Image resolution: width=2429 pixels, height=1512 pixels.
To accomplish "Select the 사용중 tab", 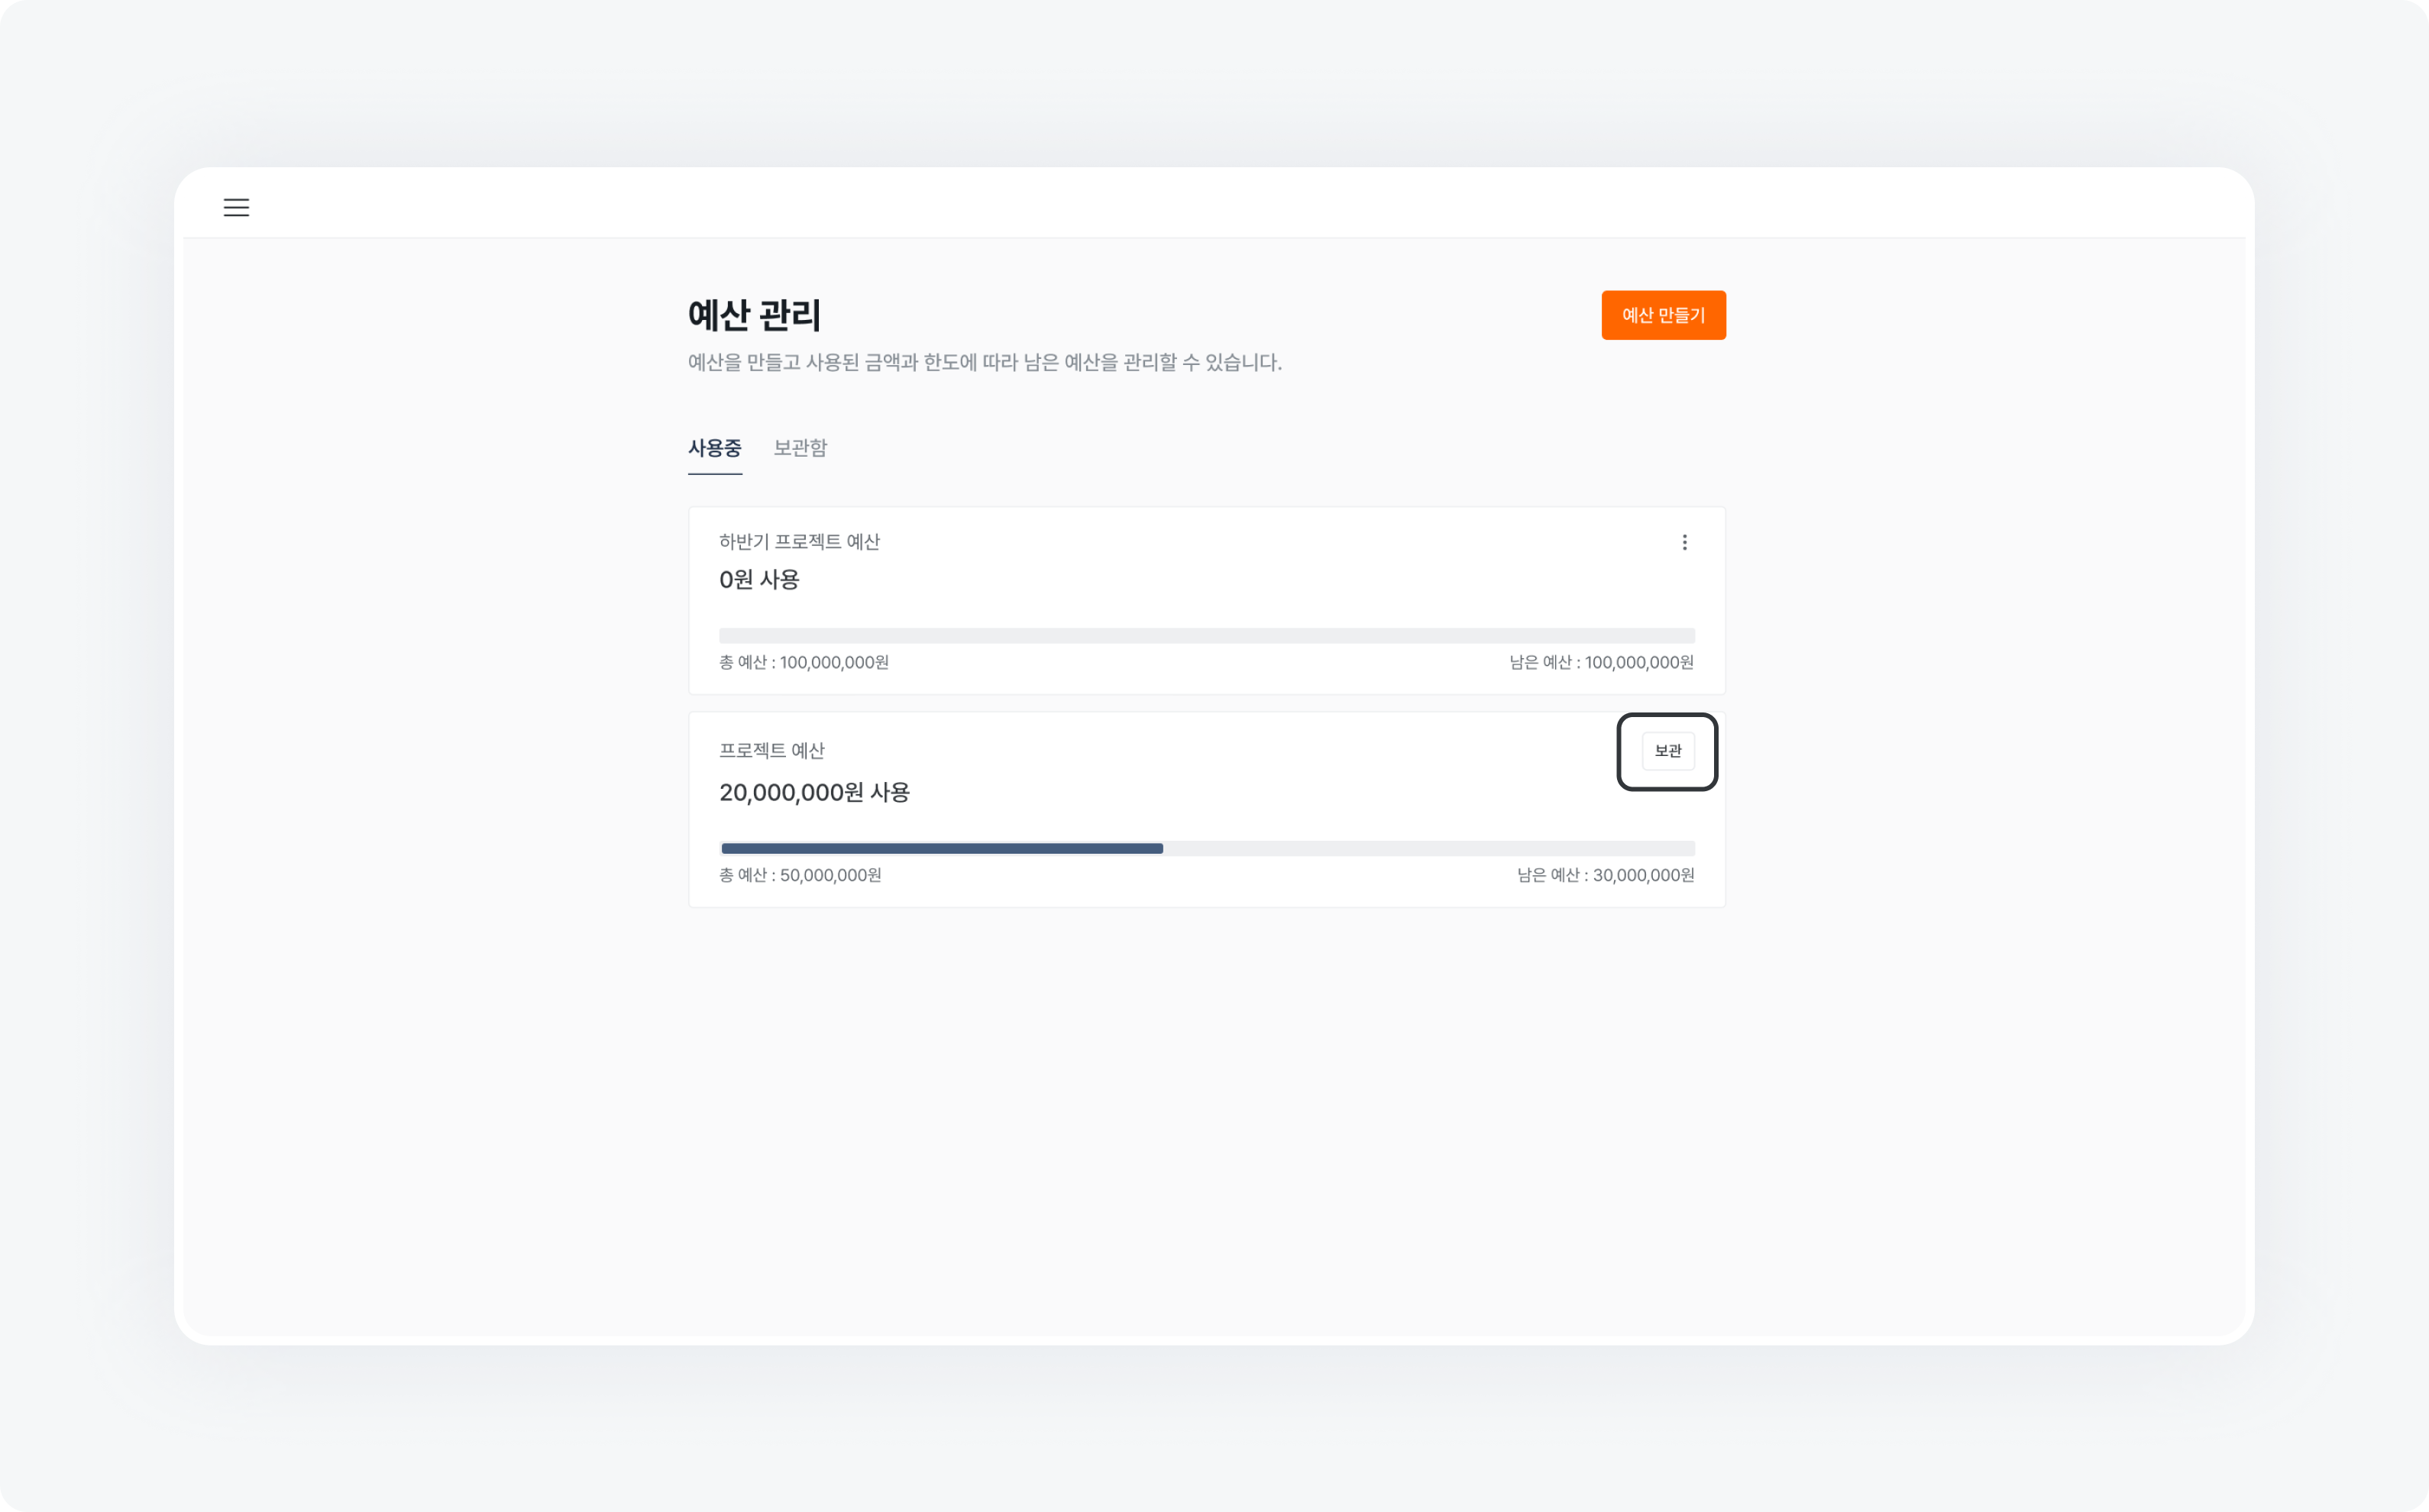I will pos(714,448).
